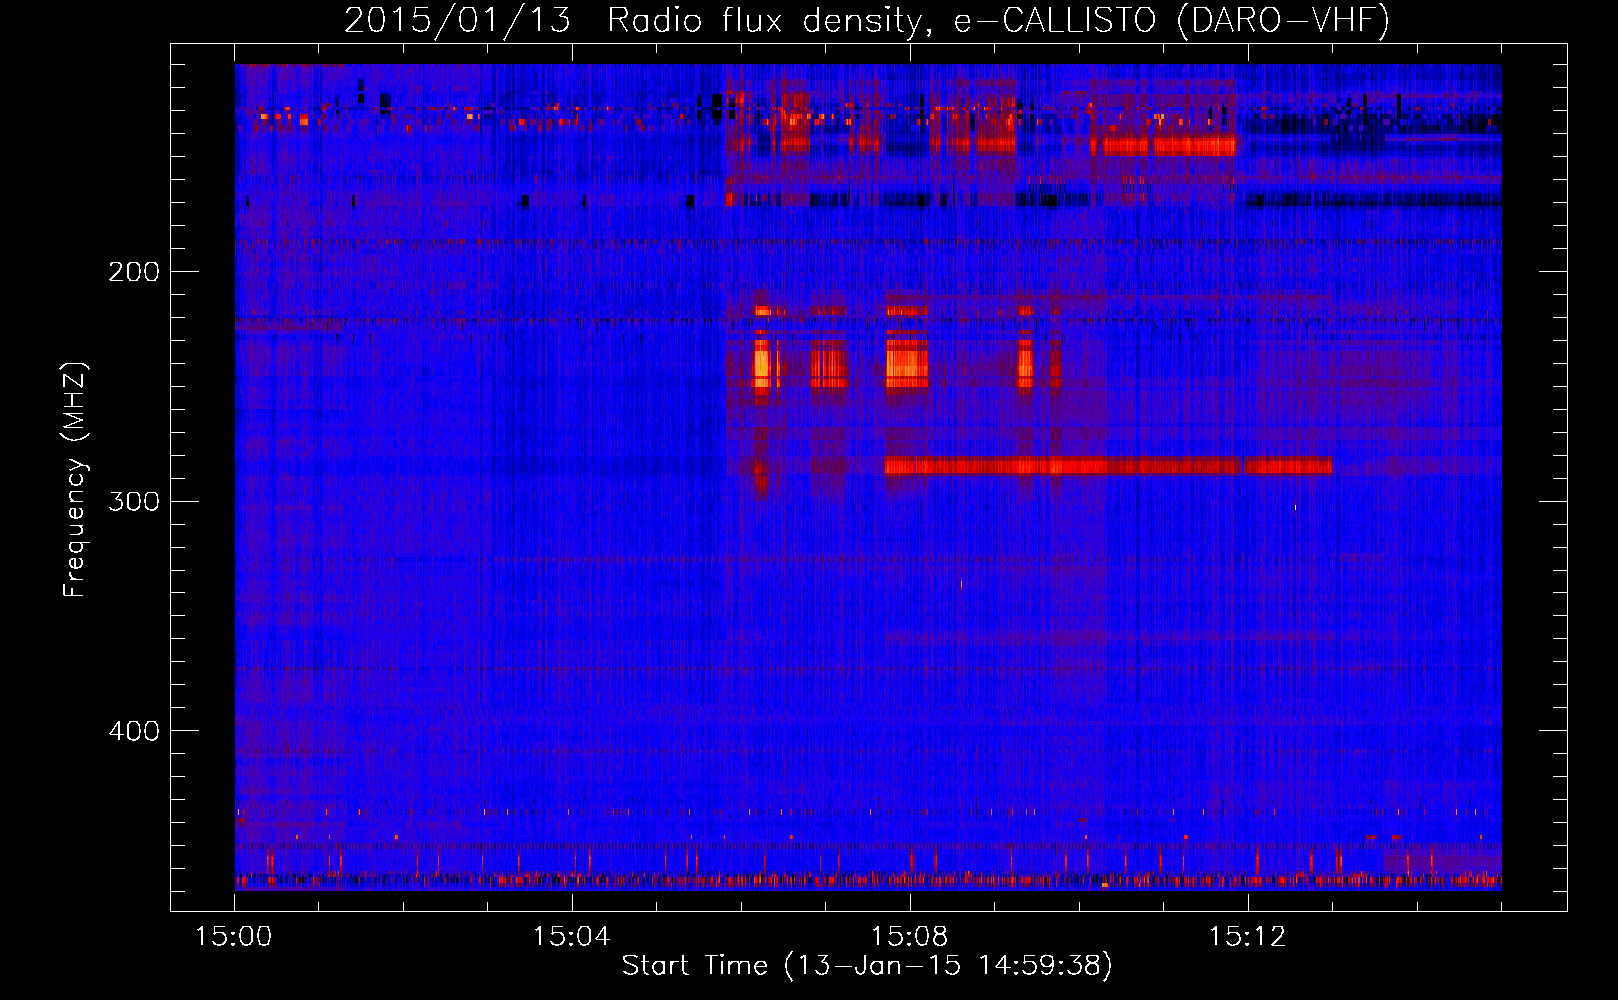Click the long red horizontal emission band near 285 MHz
1618x1000 pixels.
coord(1108,466)
